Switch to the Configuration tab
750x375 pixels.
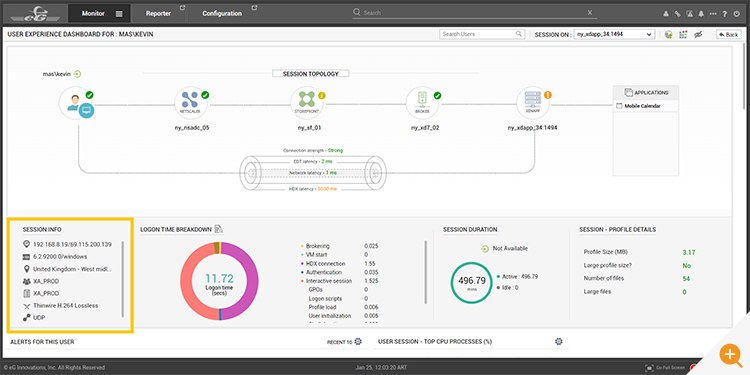coord(222,13)
